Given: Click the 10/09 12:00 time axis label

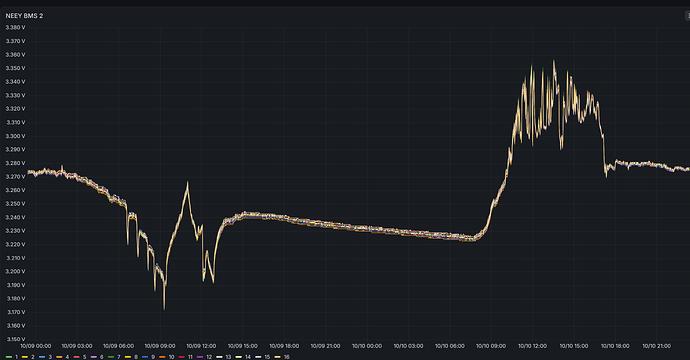Looking at the screenshot, I should click(201, 346).
